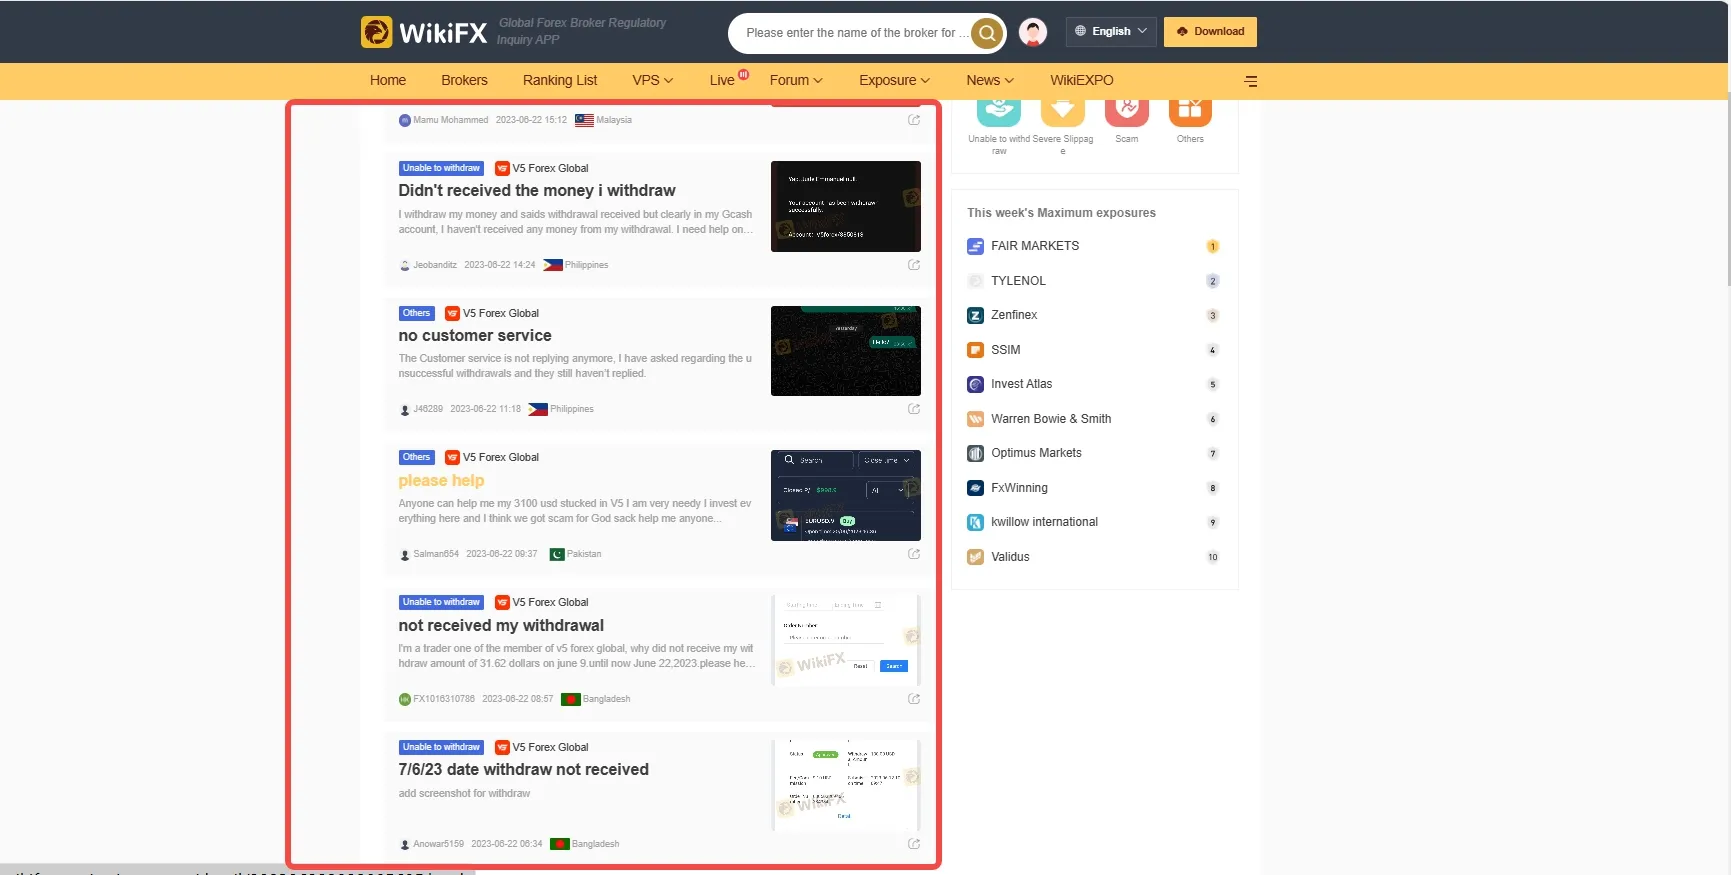Click the Download button
1731x875 pixels.
[1210, 32]
